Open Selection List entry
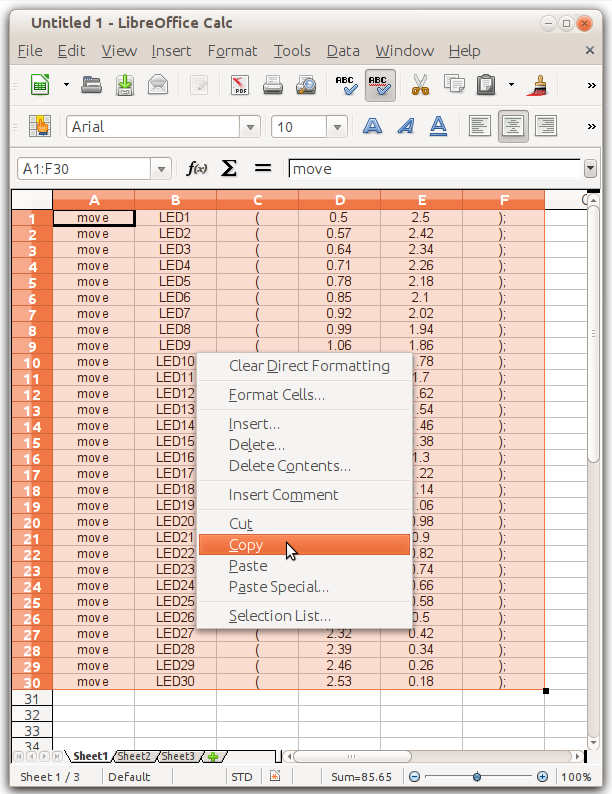The image size is (612, 794). click(x=304, y=616)
